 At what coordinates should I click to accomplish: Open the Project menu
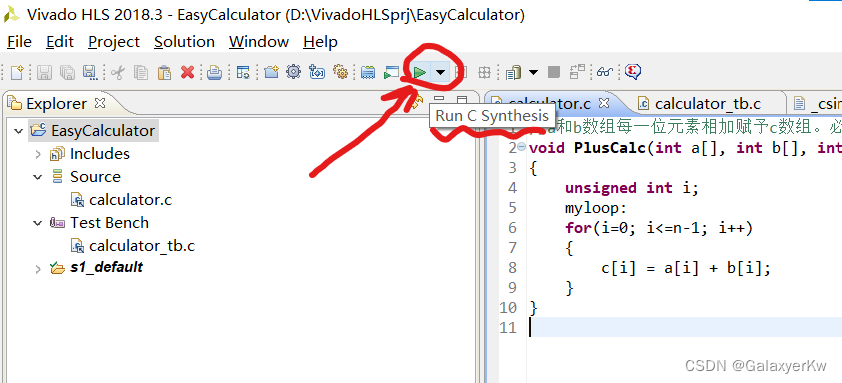[114, 42]
